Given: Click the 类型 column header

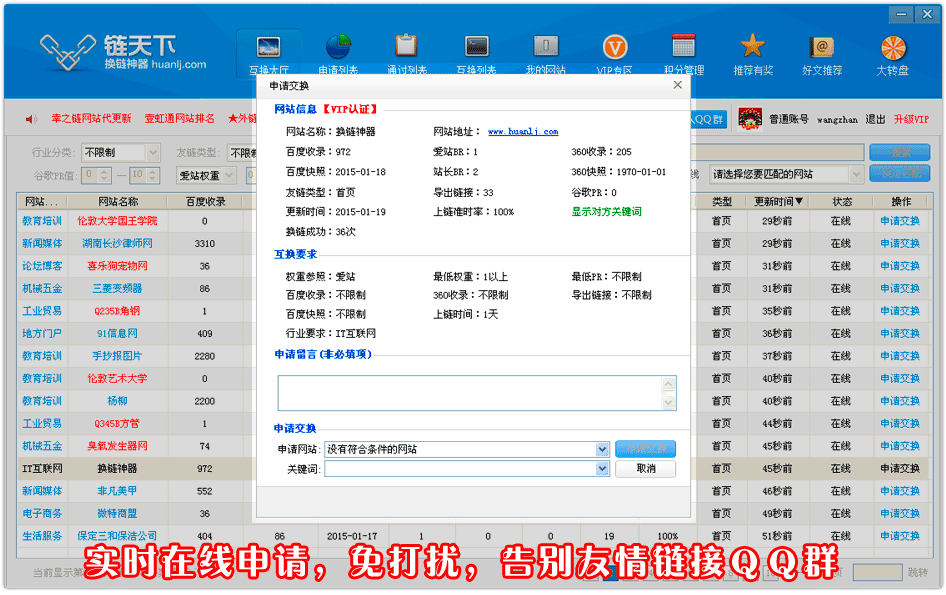Looking at the screenshot, I should (721, 202).
